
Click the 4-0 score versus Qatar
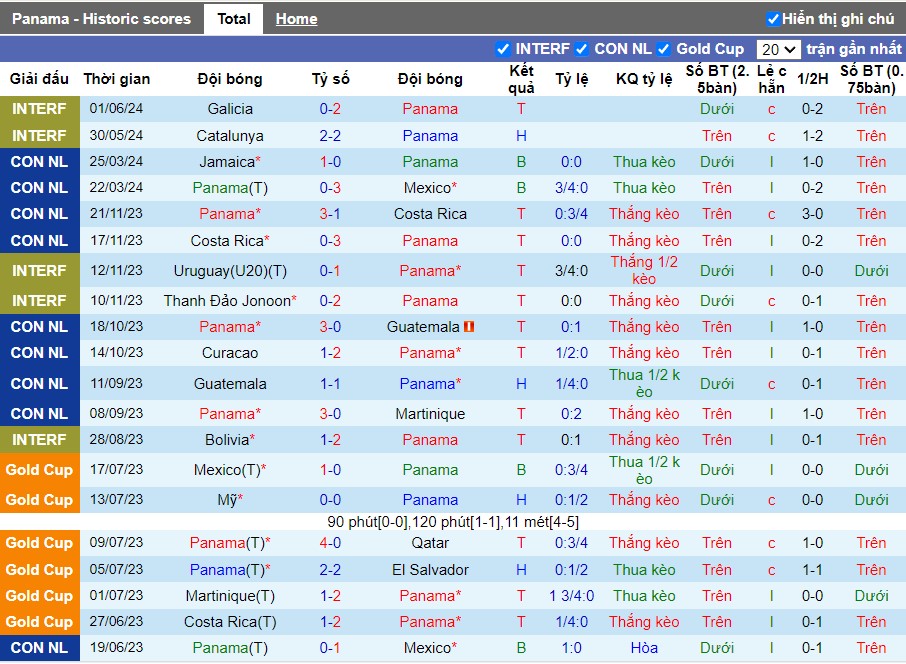tap(330, 543)
